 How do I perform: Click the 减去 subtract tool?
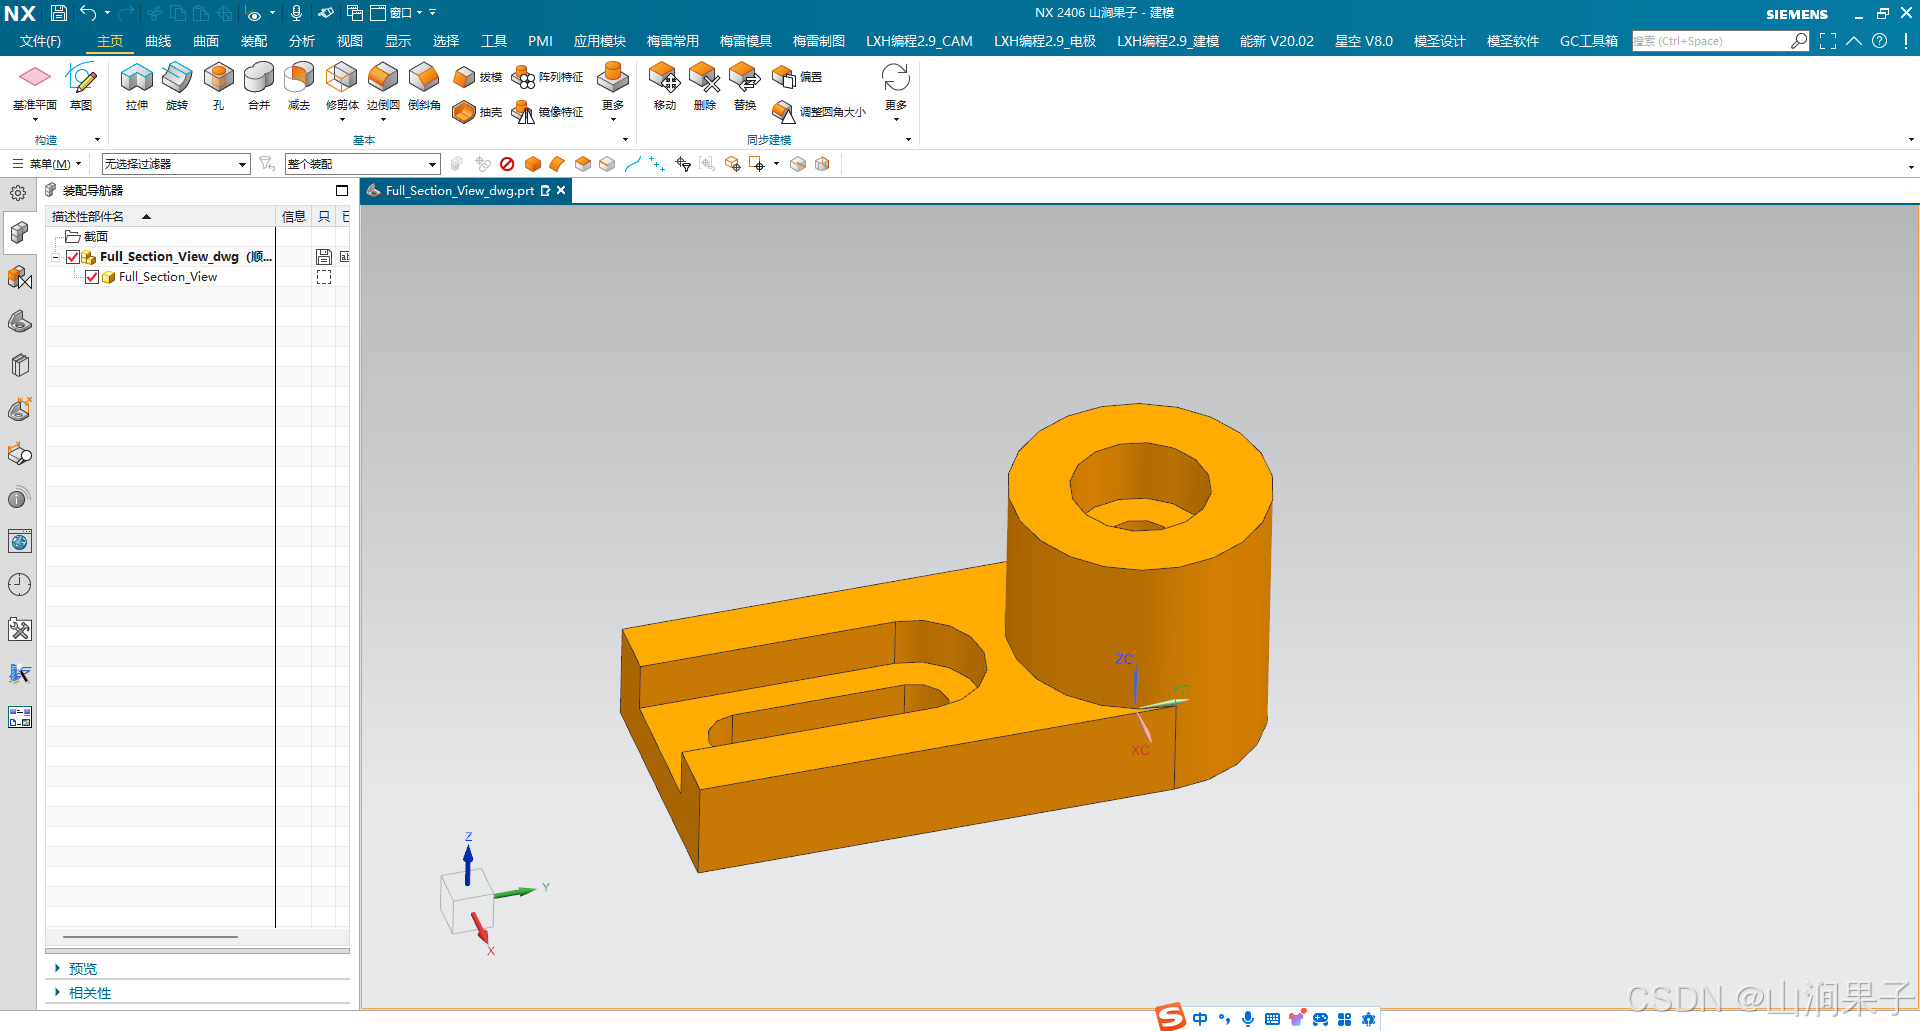click(299, 84)
